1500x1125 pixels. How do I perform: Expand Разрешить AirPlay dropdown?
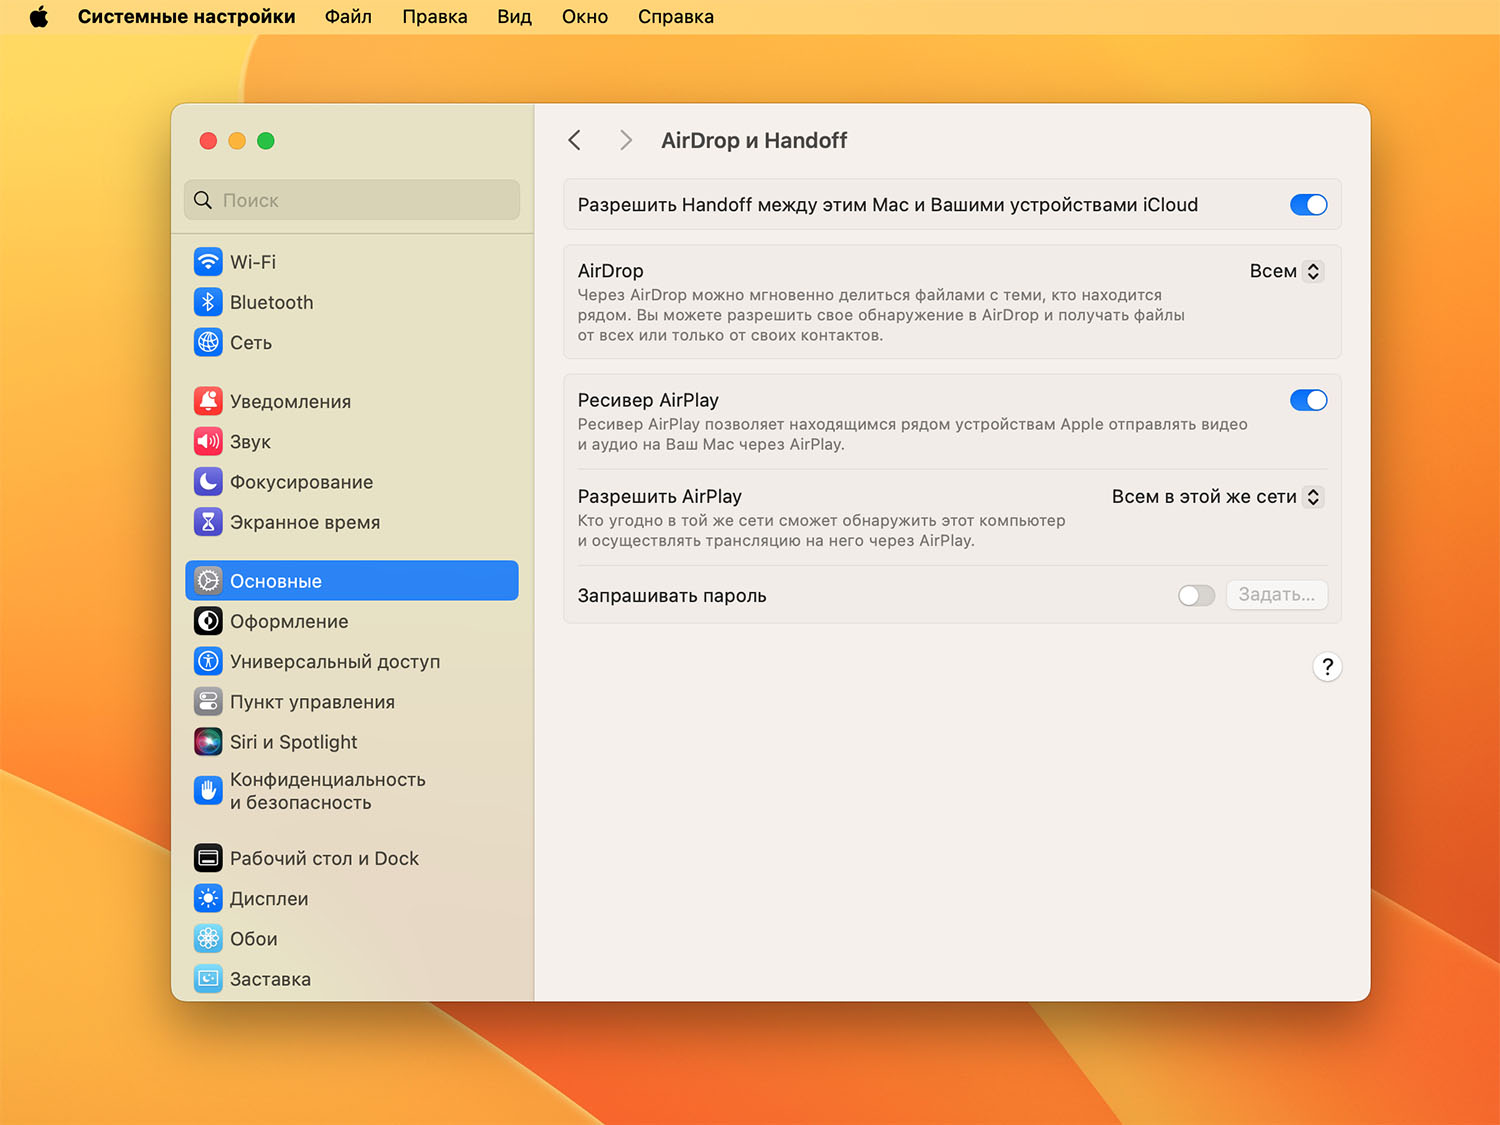click(x=1218, y=497)
